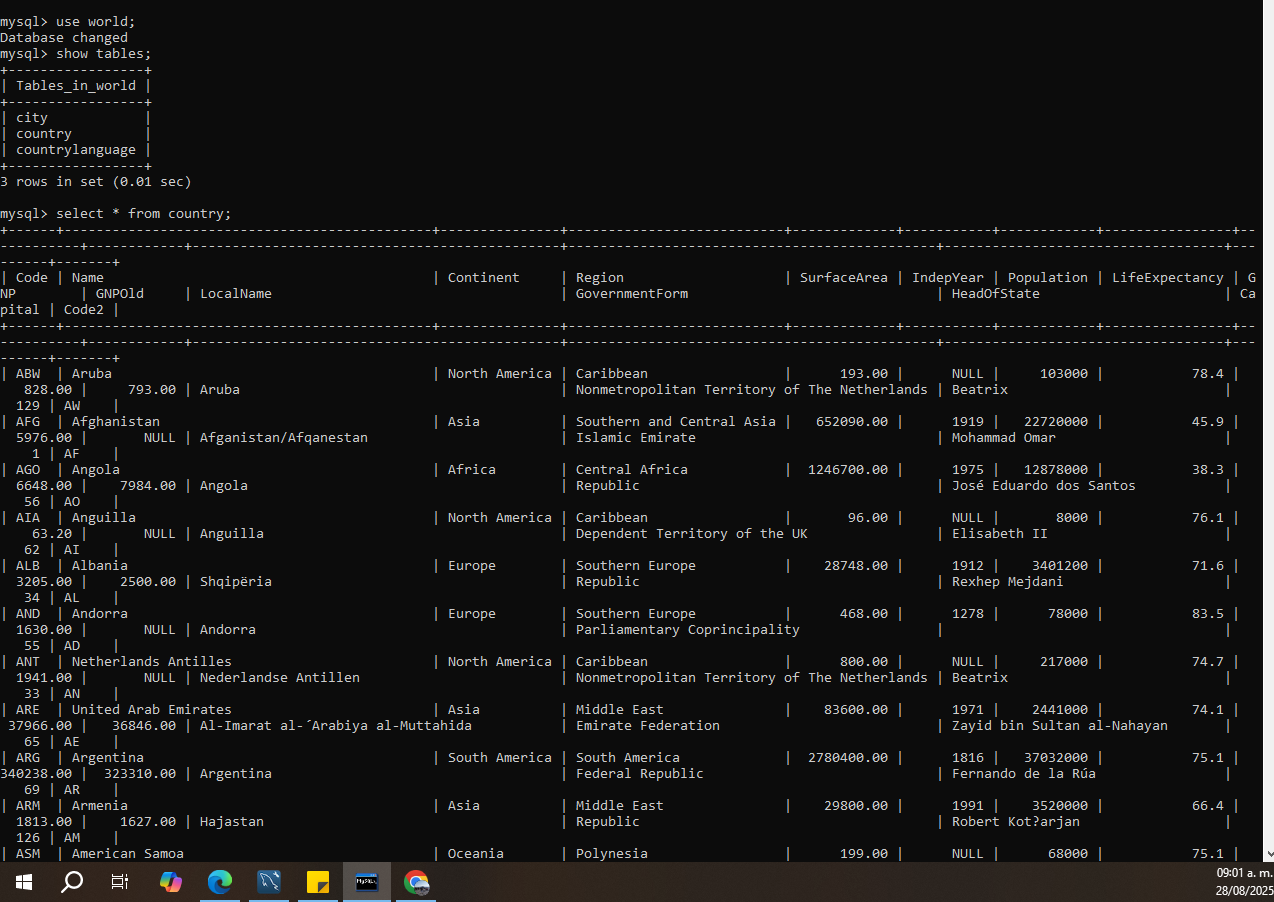1274x902 pixels.
Task: Click the scrollbar down arrow in the terminal
Action: (x=1269, y=855)
